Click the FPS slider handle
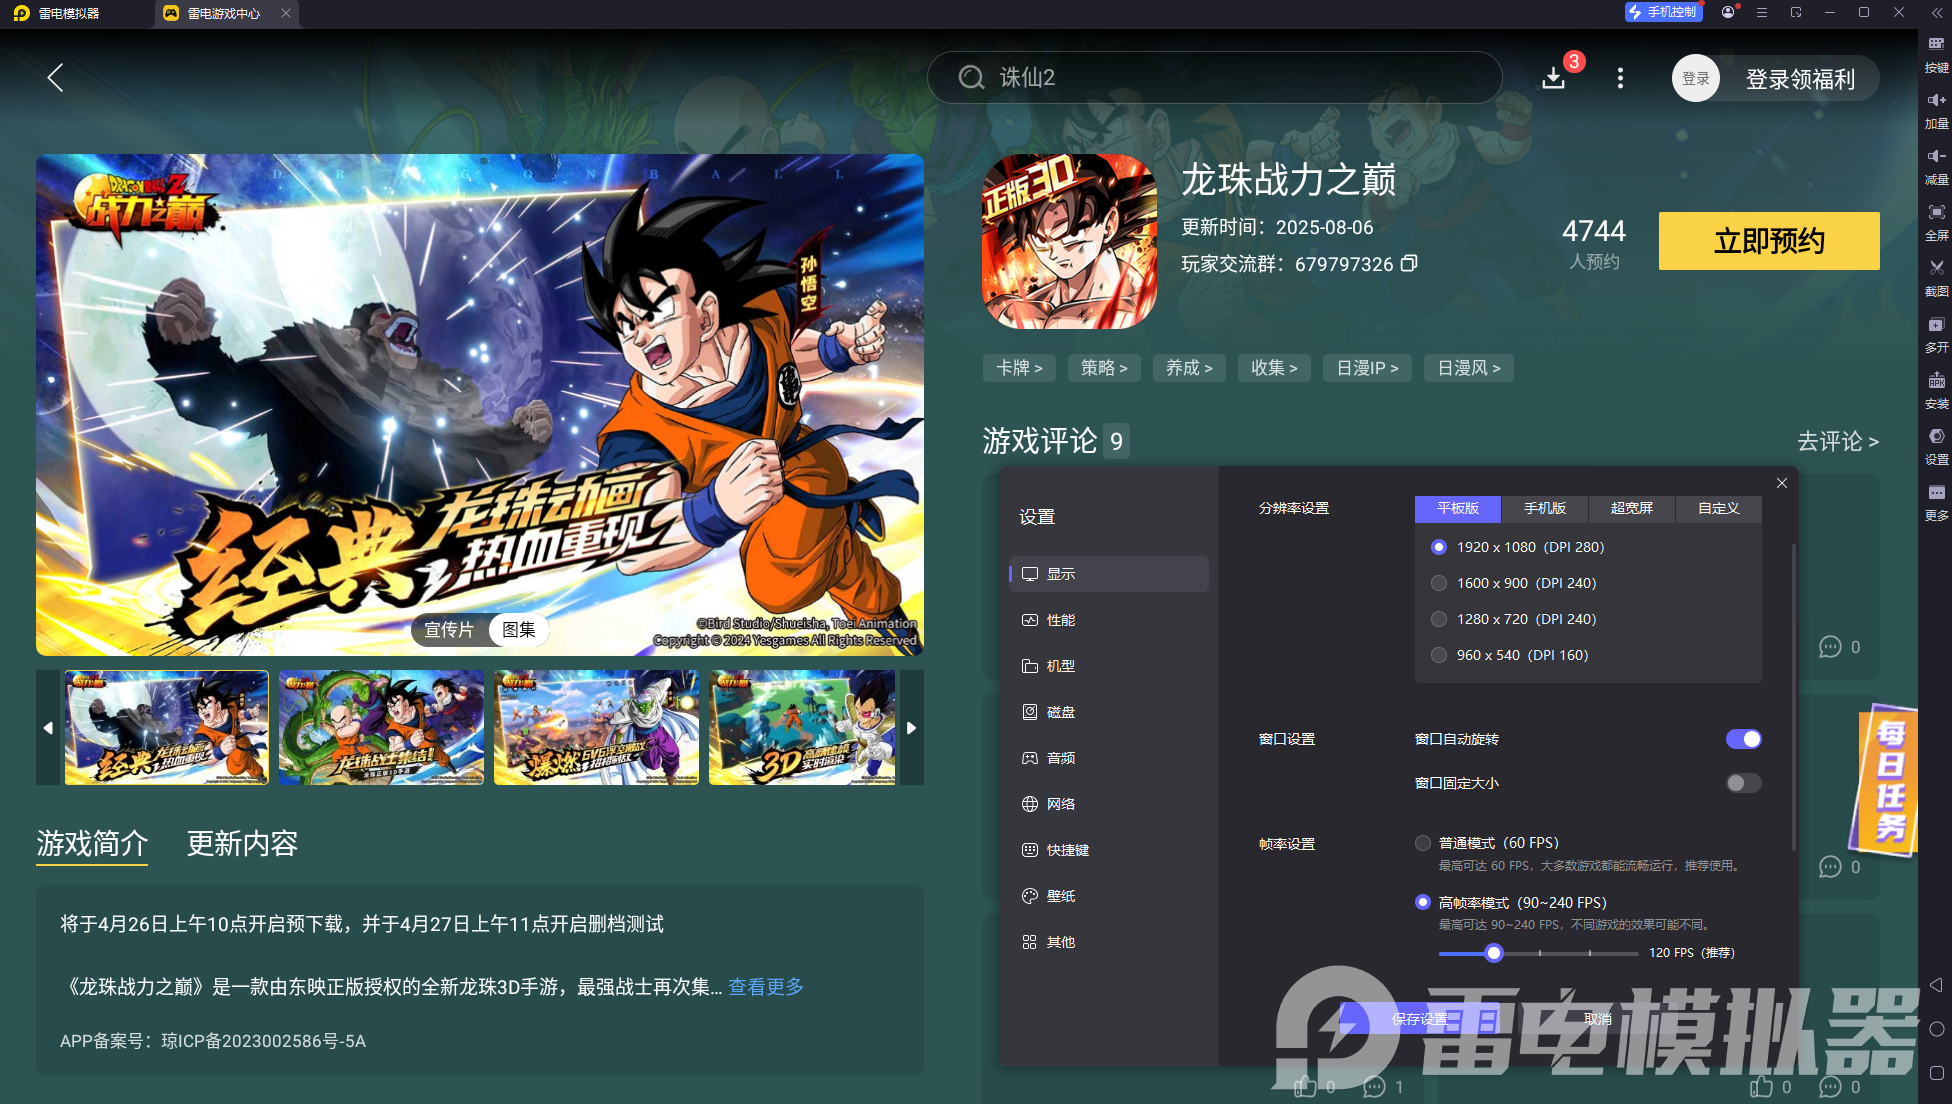 (1493, 953)
